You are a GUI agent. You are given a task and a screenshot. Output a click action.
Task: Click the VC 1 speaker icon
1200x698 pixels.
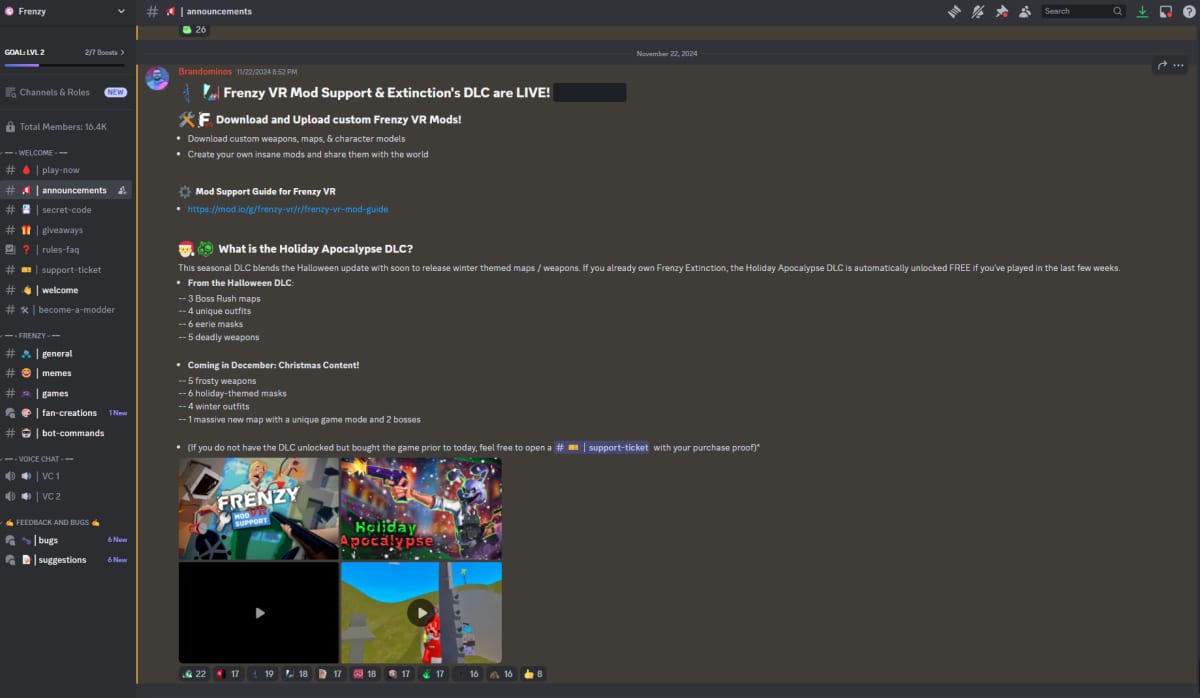(x=10, y=476)
